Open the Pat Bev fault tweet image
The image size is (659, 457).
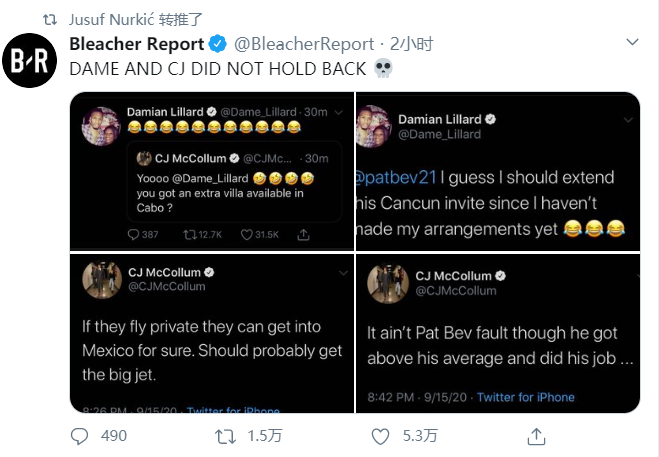point(498,333)
